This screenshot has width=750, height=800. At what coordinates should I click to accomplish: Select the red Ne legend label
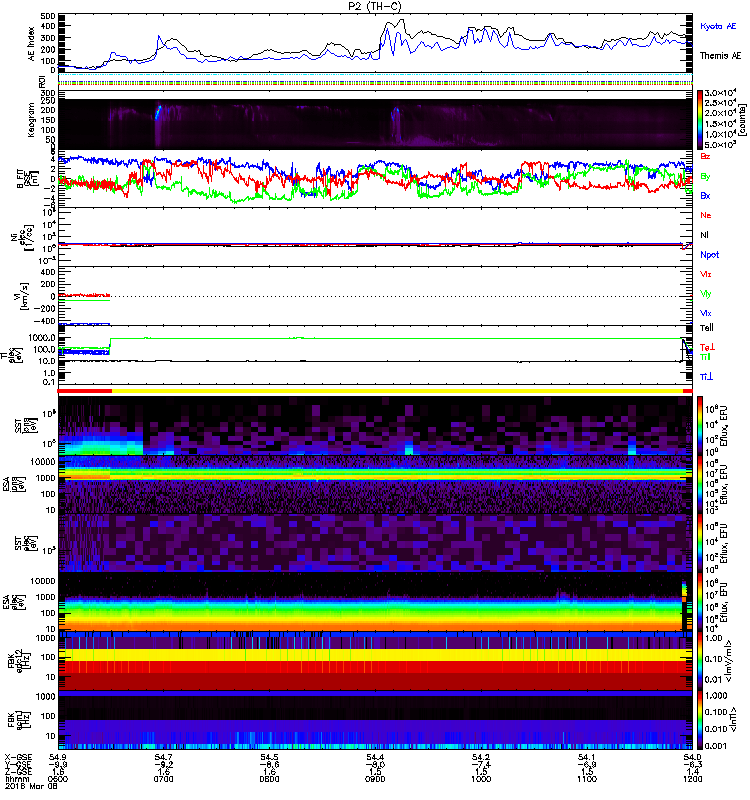pyautogui.click(x=706, y=215)
